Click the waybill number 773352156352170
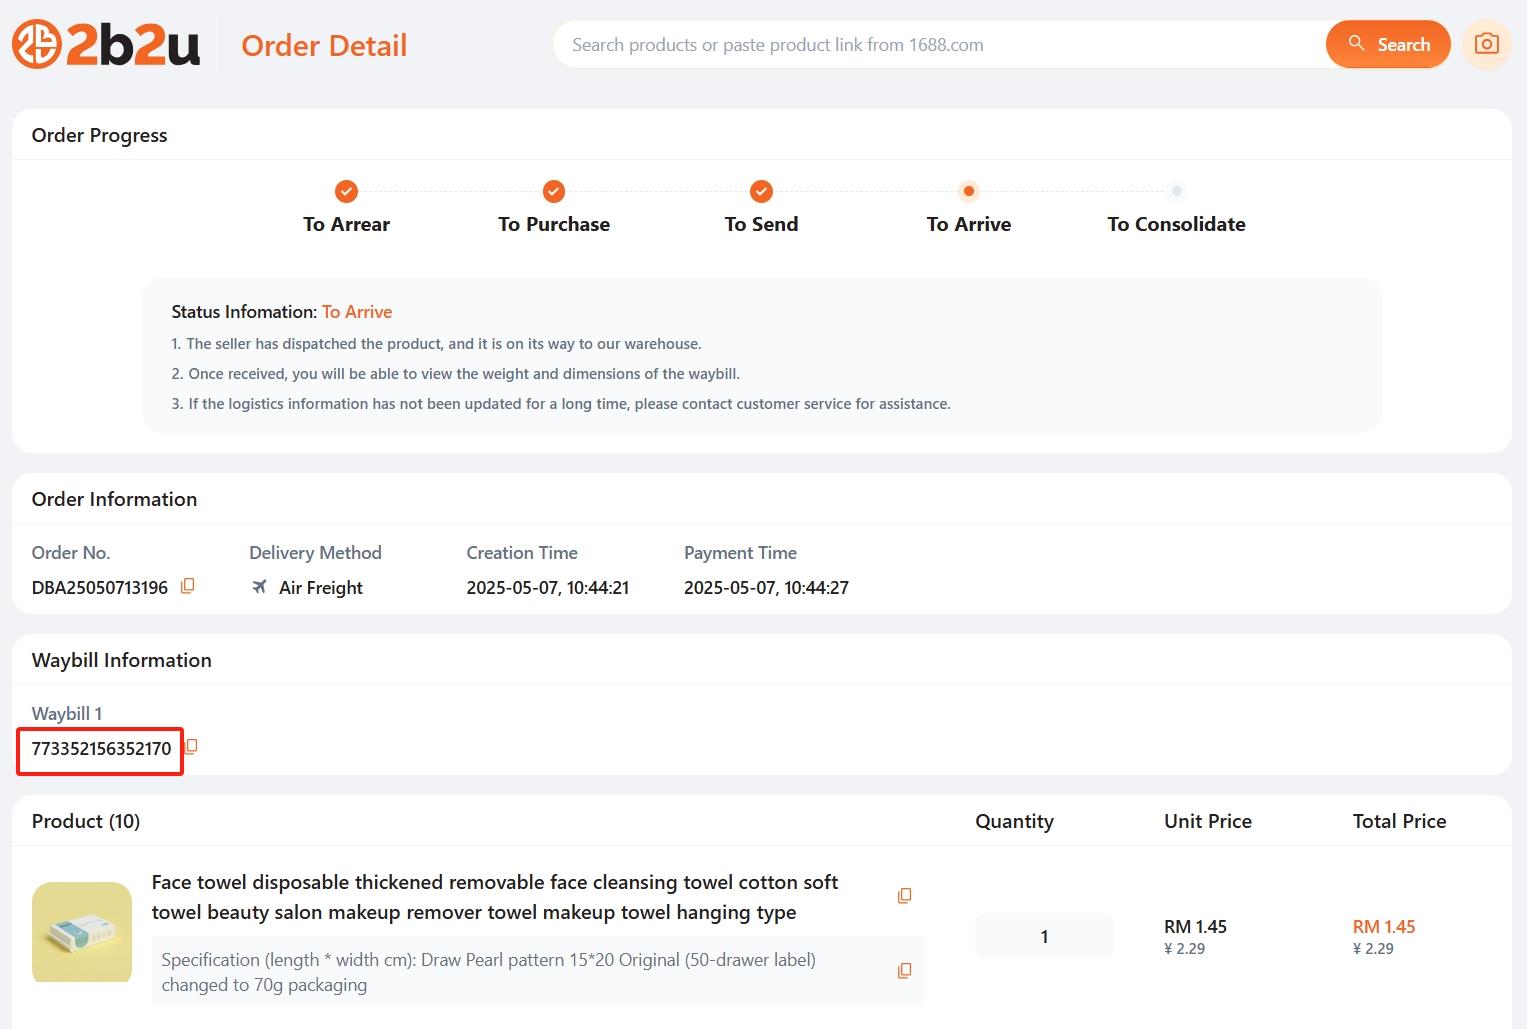Image resolution: width=1527 pixels, height=1029 pixels. (x=101, y=749)
